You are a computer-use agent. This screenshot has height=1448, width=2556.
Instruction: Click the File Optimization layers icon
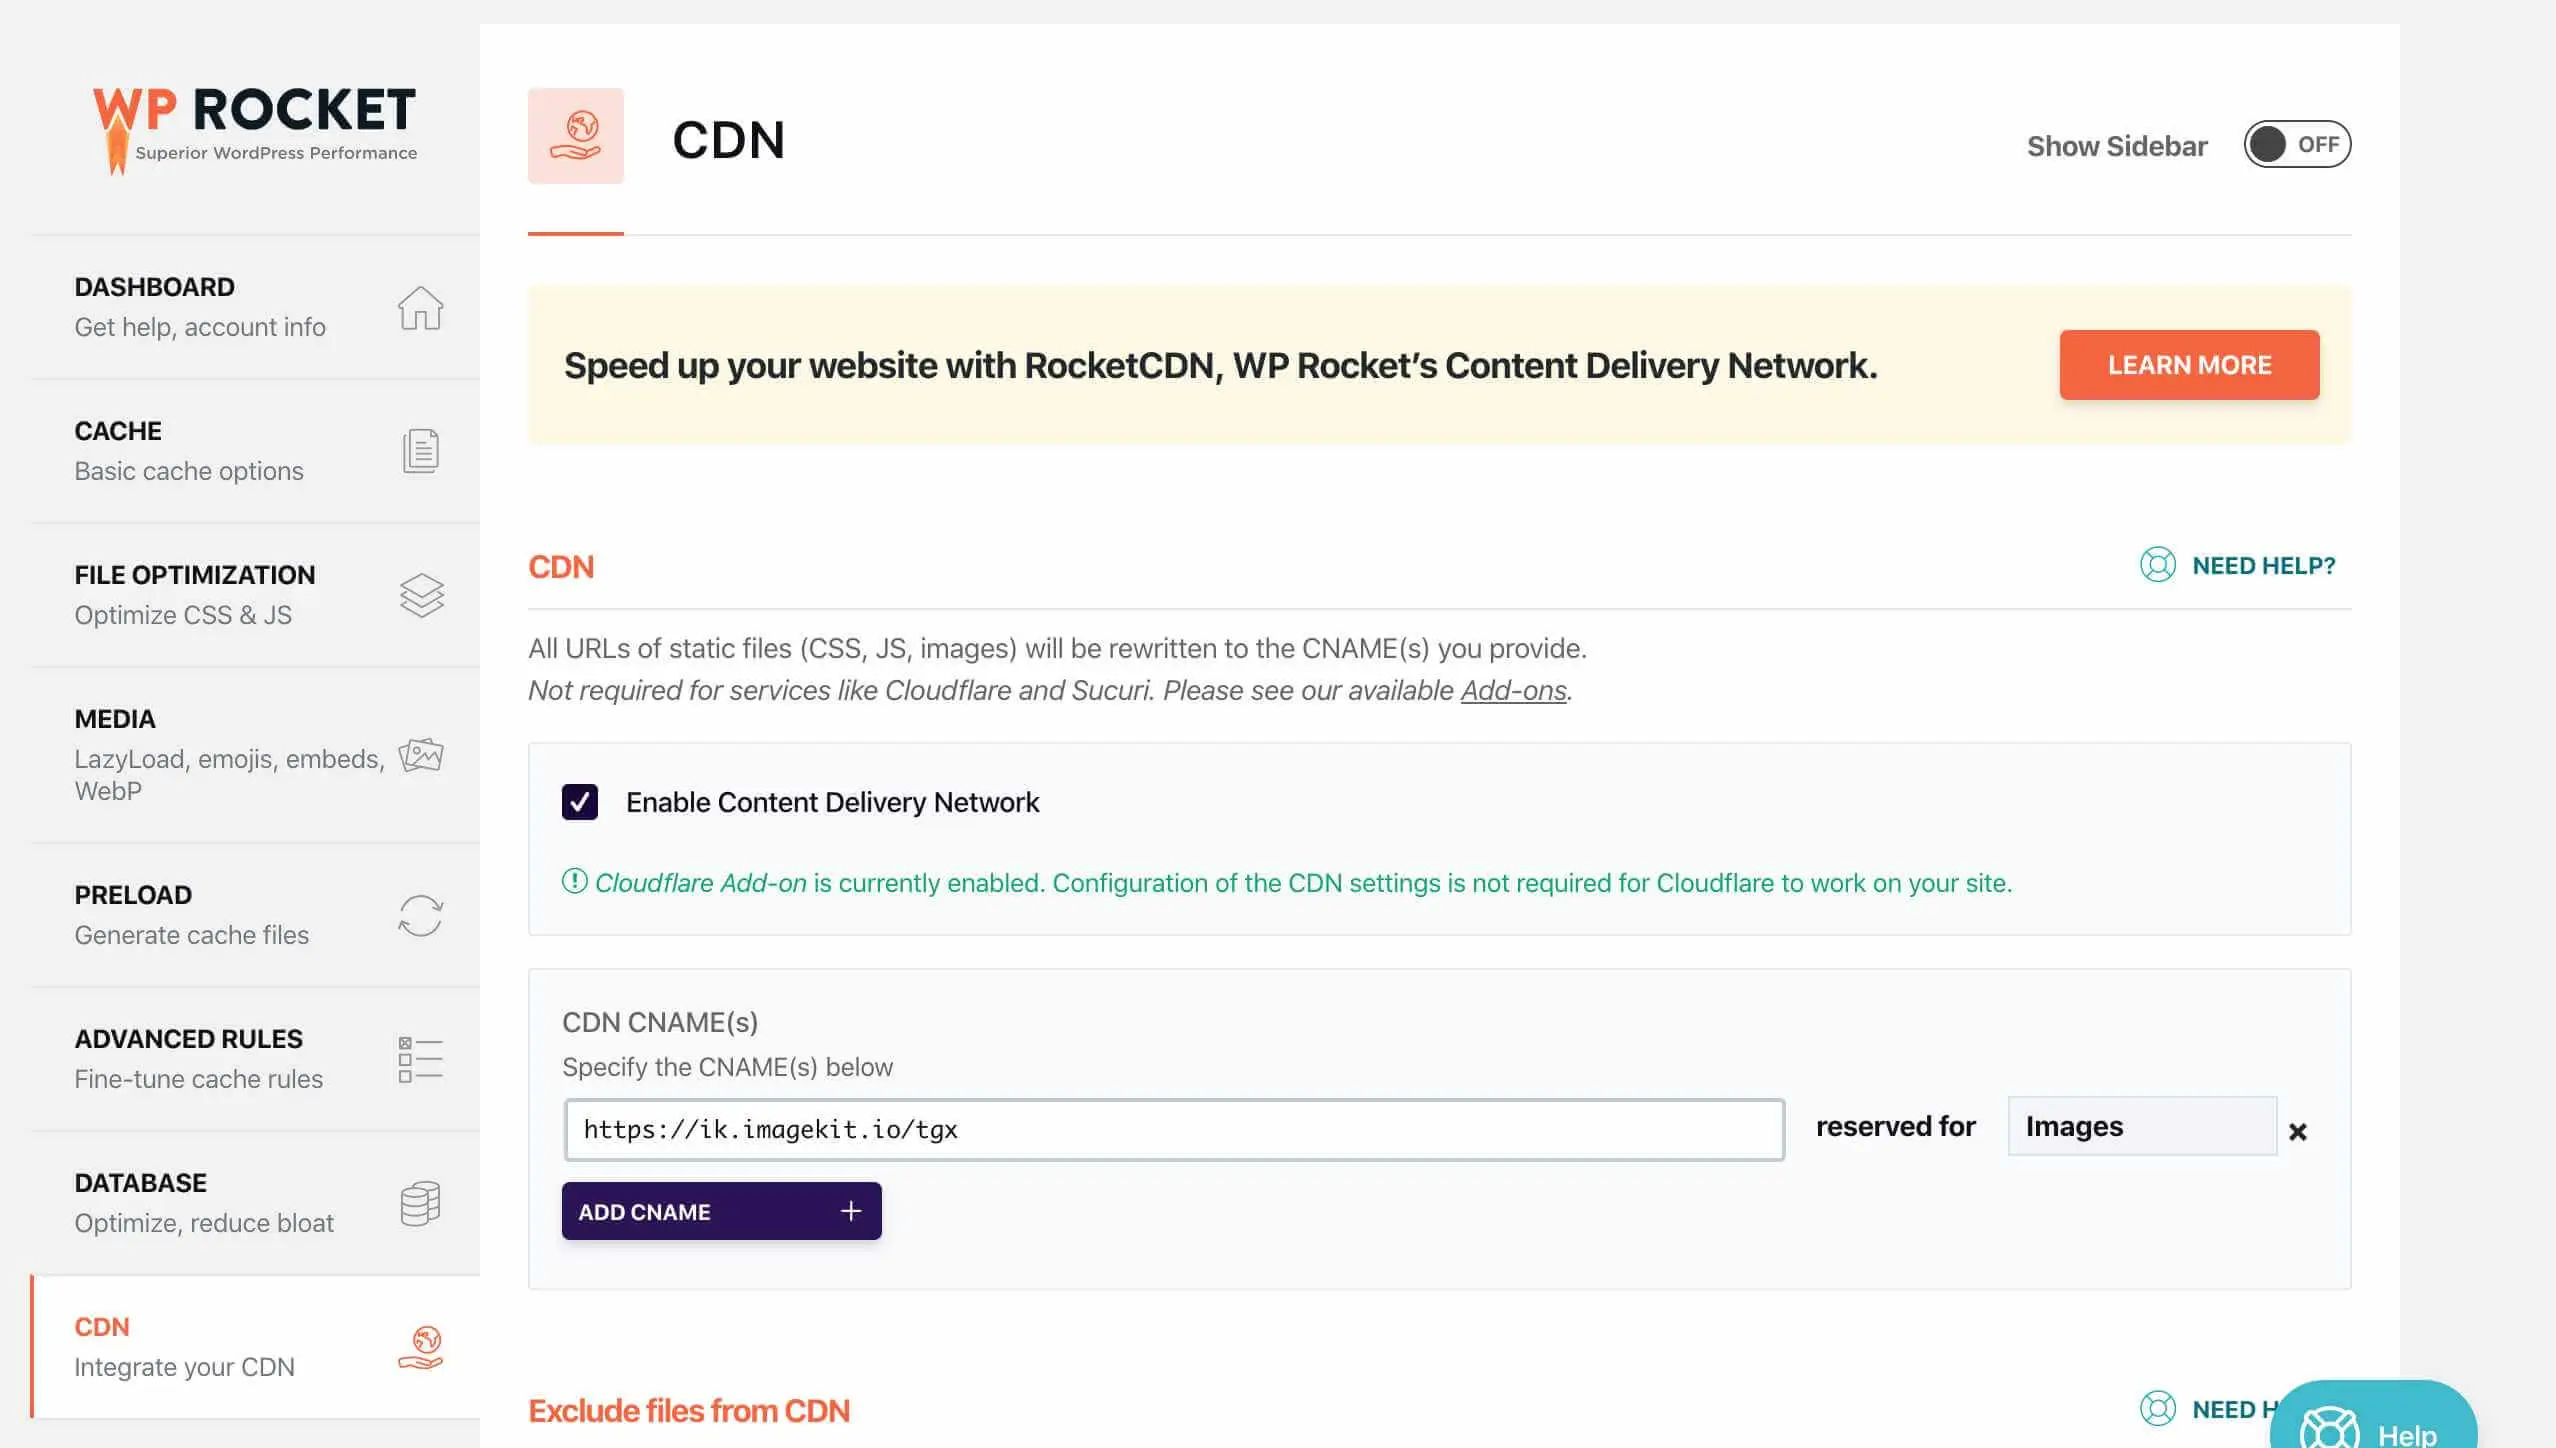pos(420,595)
